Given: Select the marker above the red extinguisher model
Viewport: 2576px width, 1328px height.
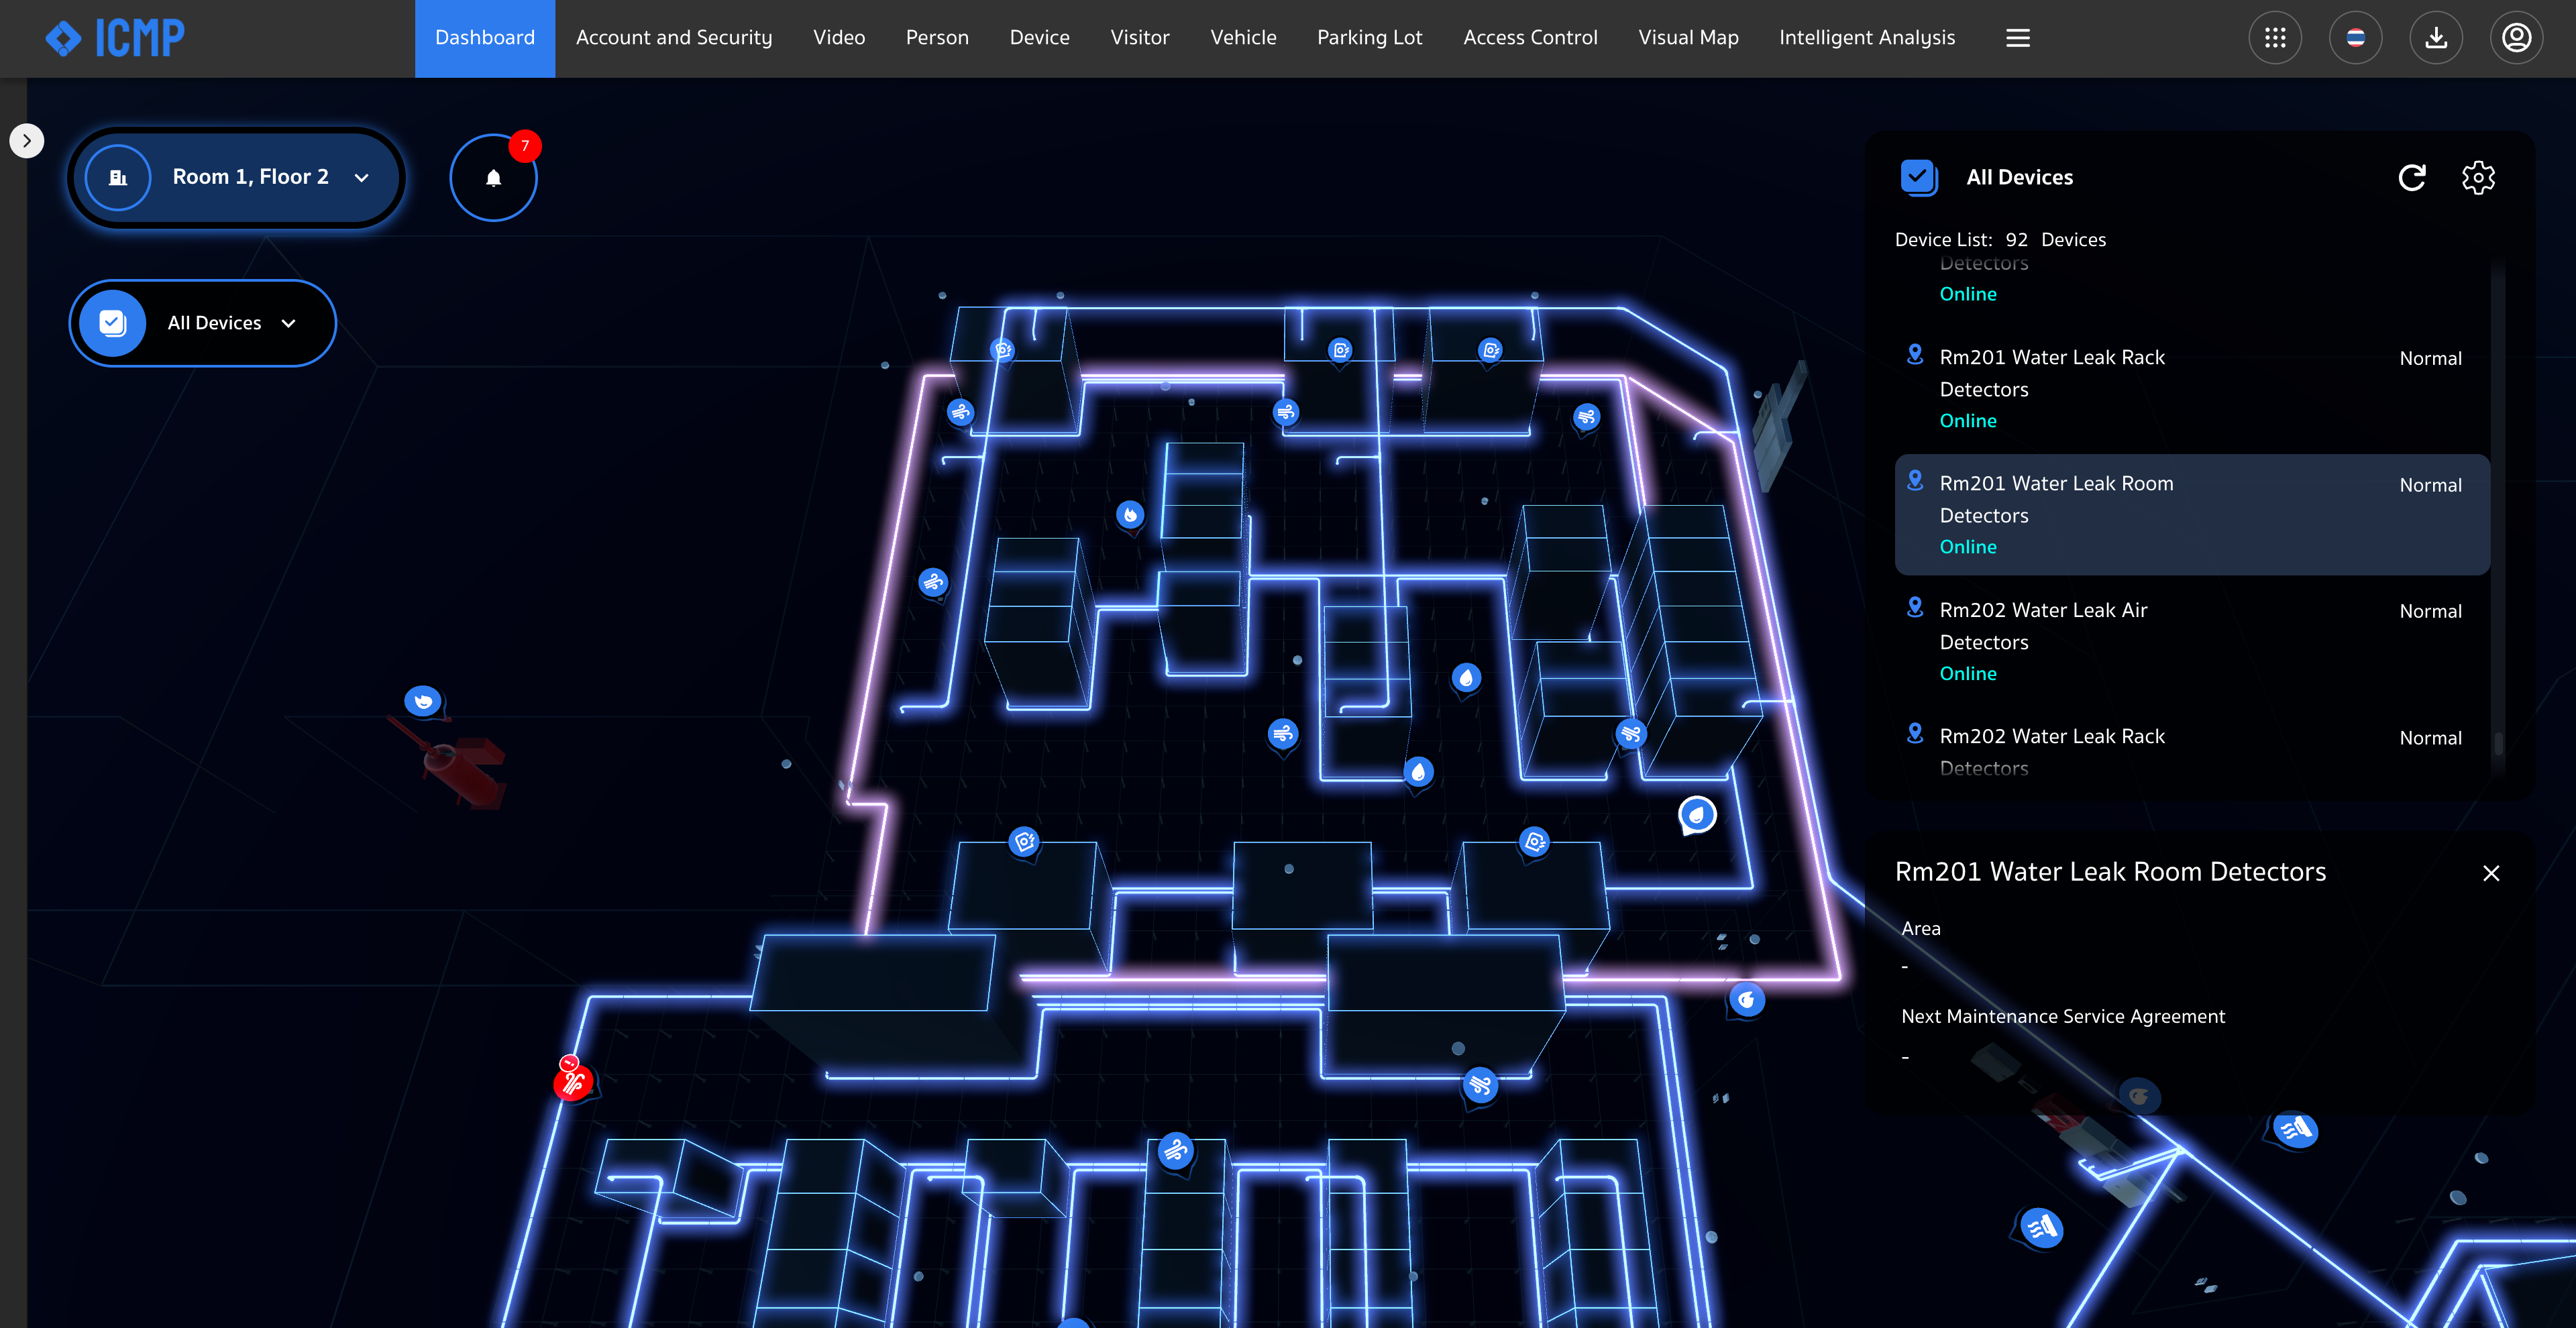Looking at the screenshot, I should [423, 701].
